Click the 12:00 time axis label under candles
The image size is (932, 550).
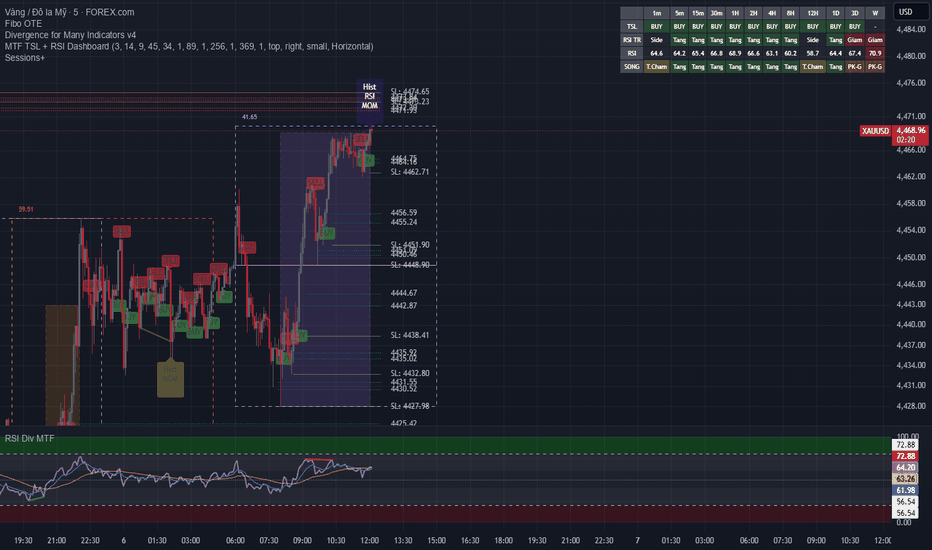[x=369, y=540]
